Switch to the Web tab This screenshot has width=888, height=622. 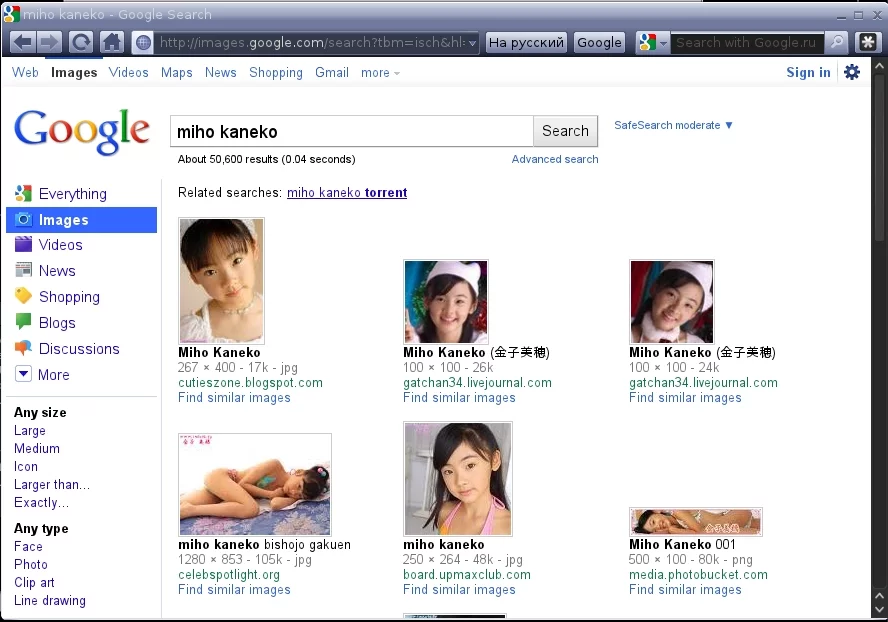click(25, 73)
